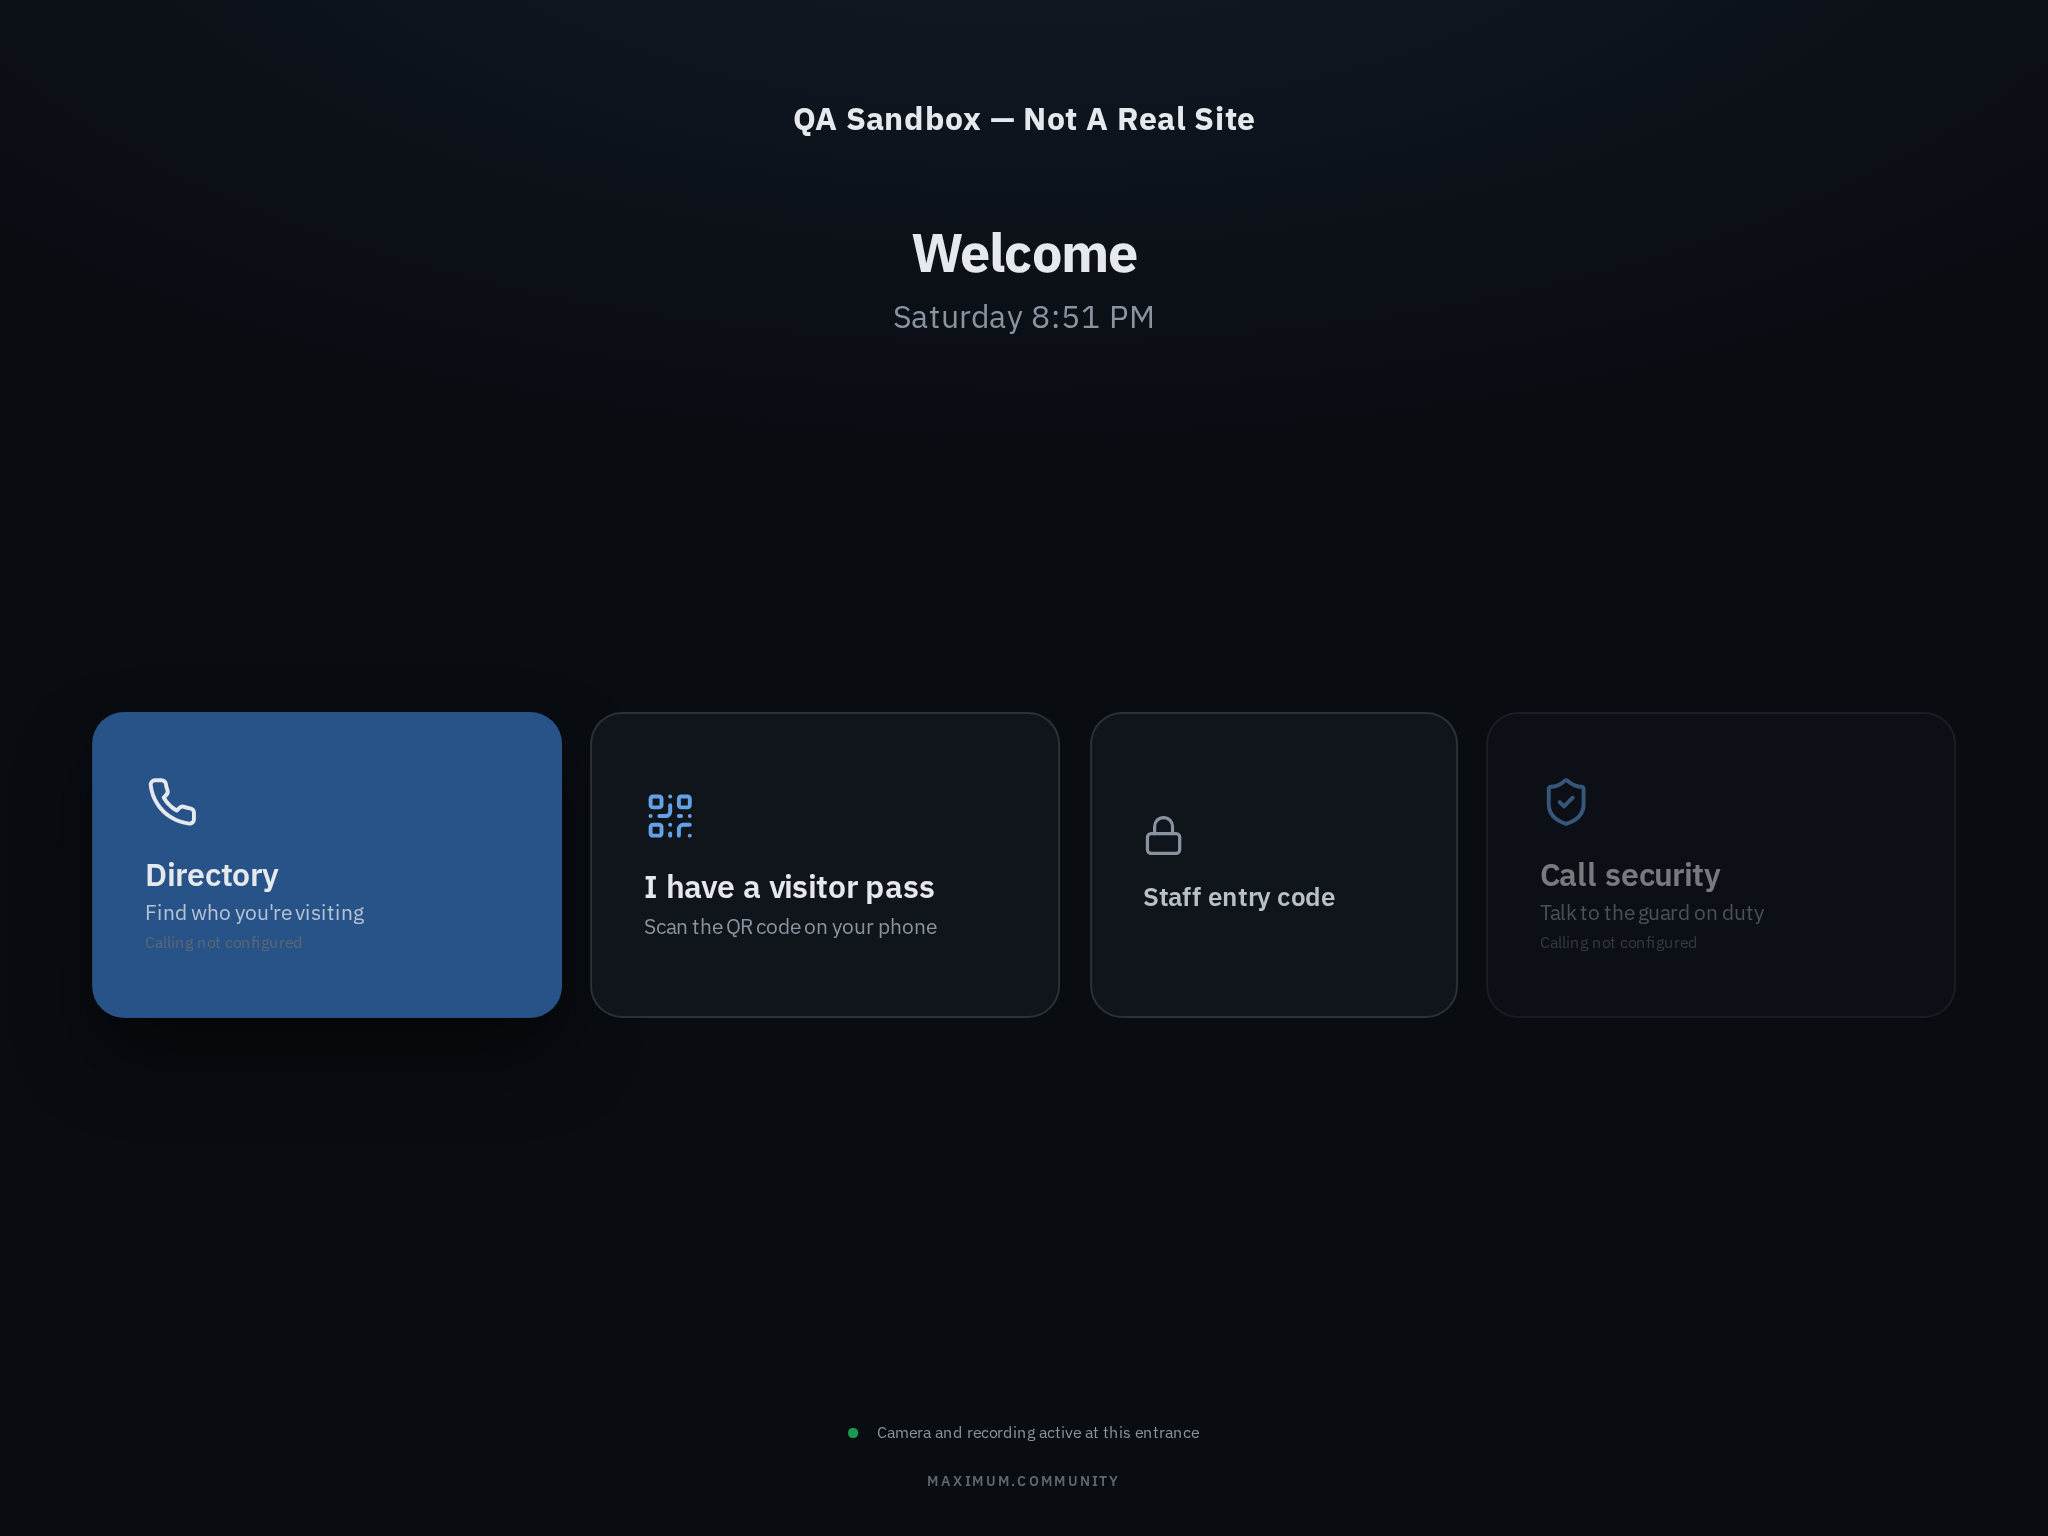2048x1536 pixels.
Task: Click the green recording status dot
Action: click(853, 1433)
